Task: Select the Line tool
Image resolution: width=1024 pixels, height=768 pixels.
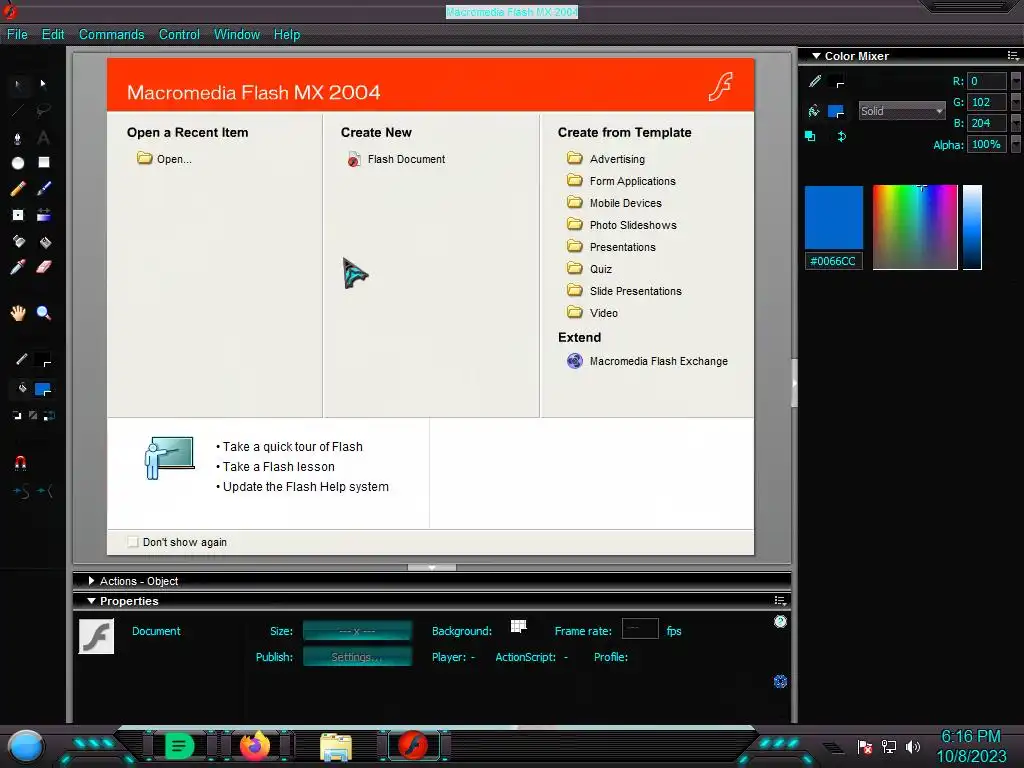Action: [18, 110]
